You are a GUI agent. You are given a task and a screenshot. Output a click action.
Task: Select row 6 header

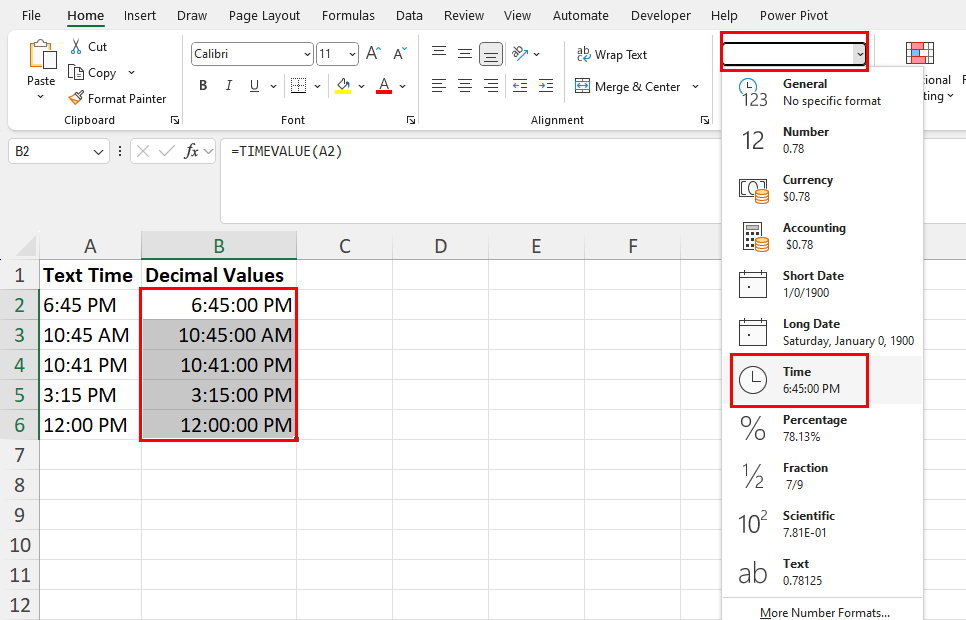click(20, 425)
